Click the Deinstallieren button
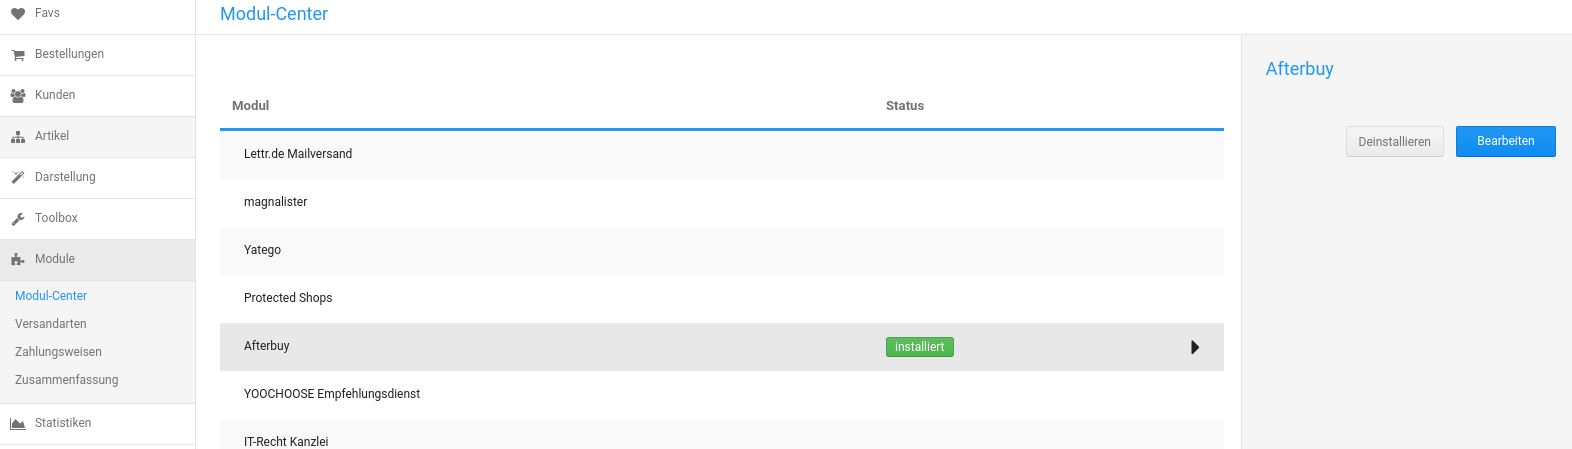 pyautogui.click(x=1394, y=141)
